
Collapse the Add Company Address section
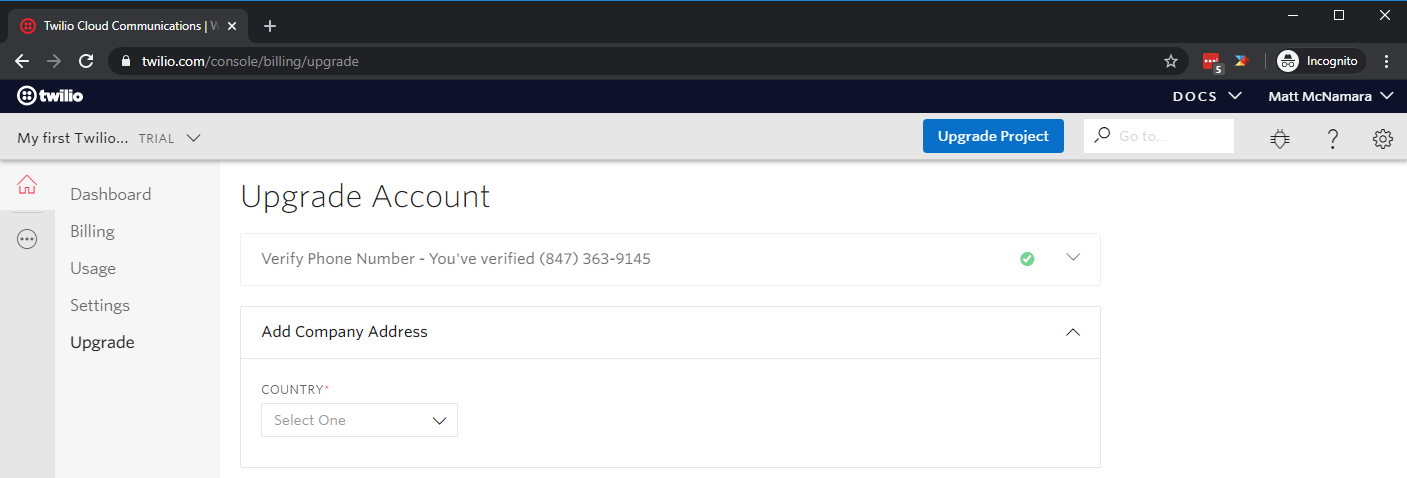(1073, 332)
